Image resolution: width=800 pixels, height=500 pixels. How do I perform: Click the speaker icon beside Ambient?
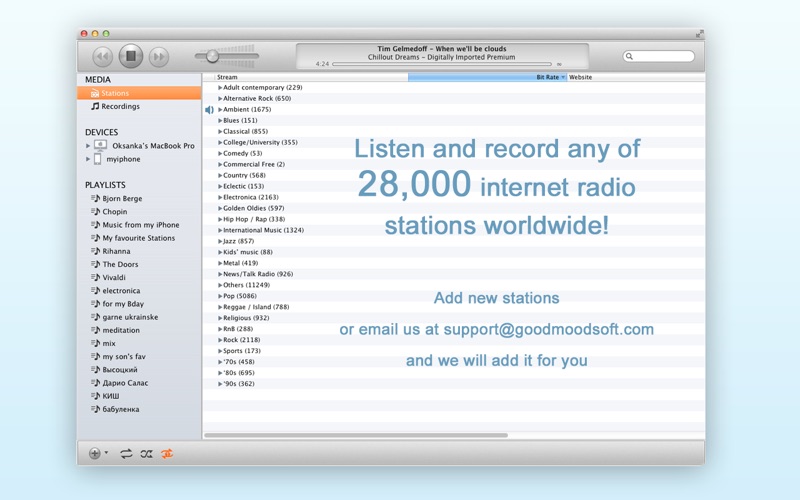210,110
